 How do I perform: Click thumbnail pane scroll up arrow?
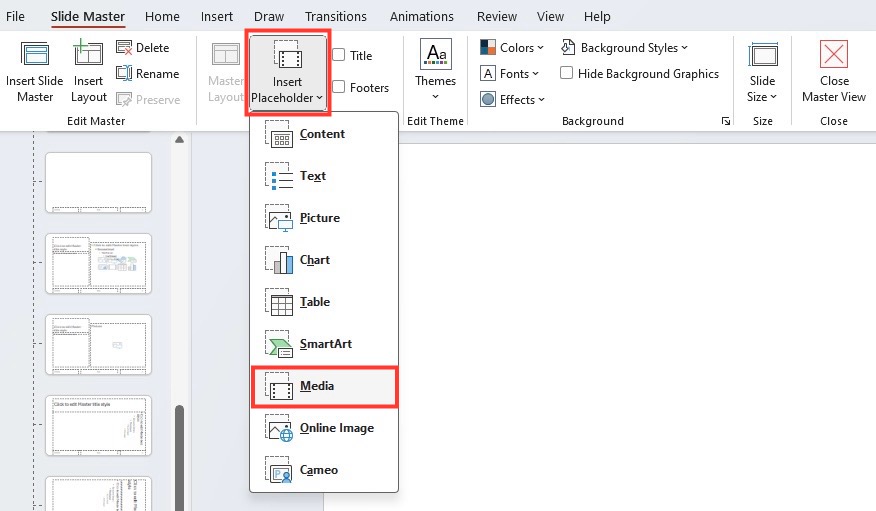pyautogui.click(x=179, y=140)
